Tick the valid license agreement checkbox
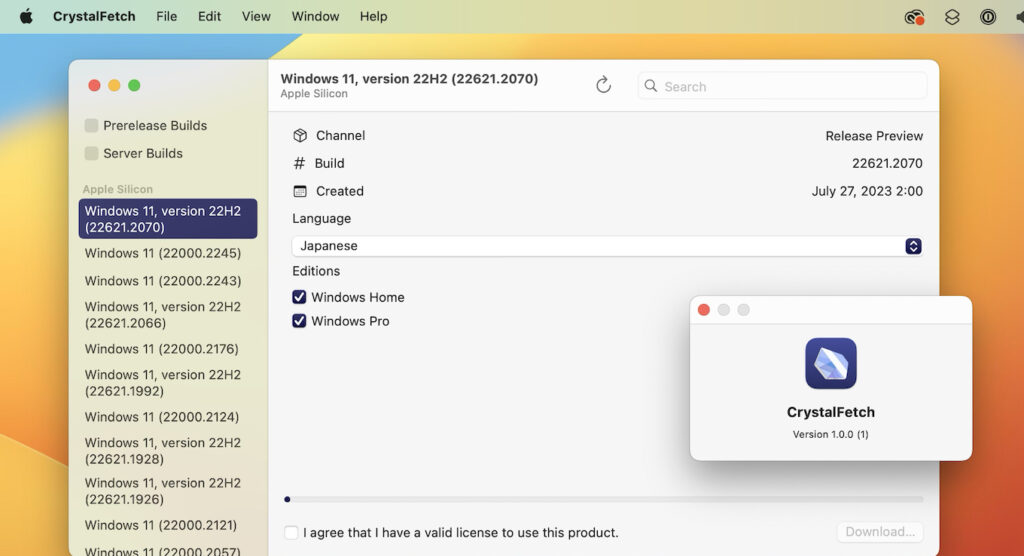 click(291, 532)
